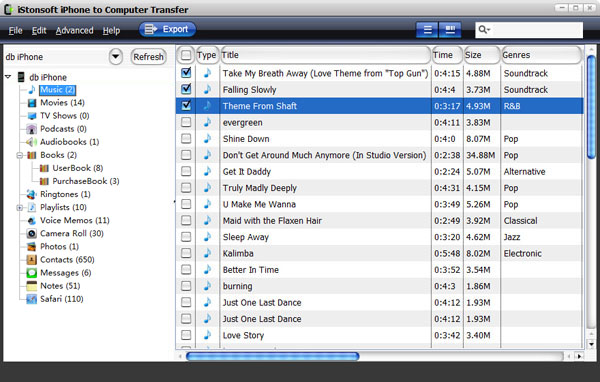Click the Books shelf icon

[x=32, y=155]
